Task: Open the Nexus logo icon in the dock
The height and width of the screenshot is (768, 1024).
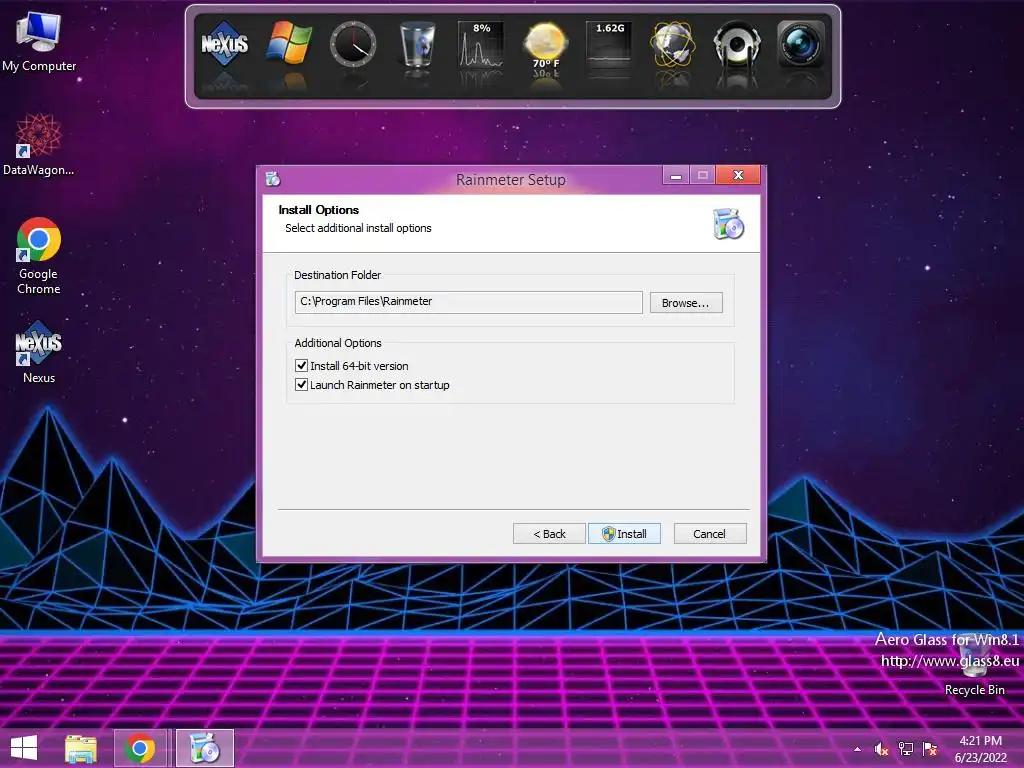Action: point(225,44)
